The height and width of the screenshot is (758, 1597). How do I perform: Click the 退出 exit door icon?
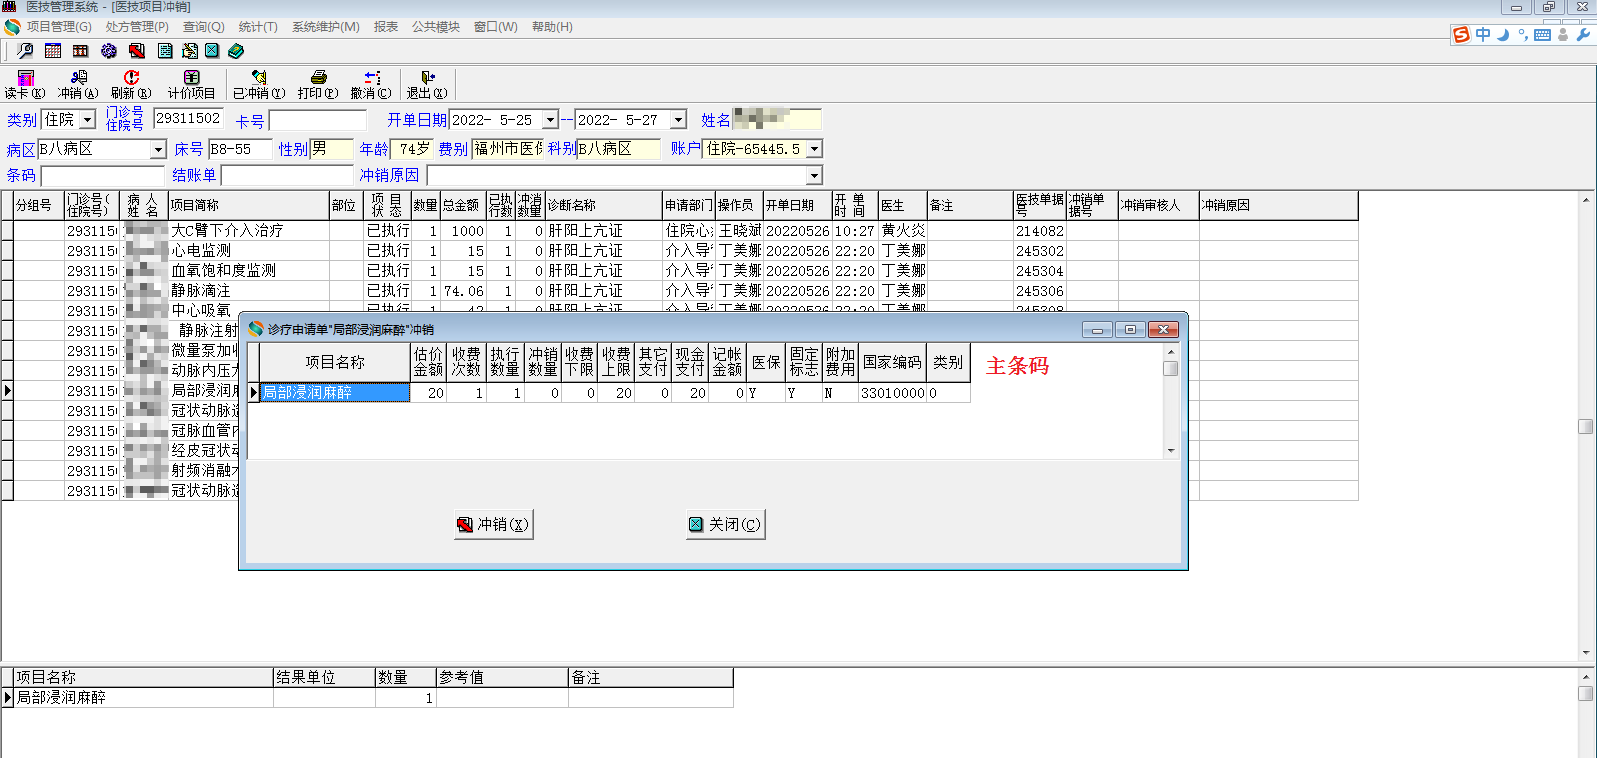pyautogui.click(x=427, y=78)
